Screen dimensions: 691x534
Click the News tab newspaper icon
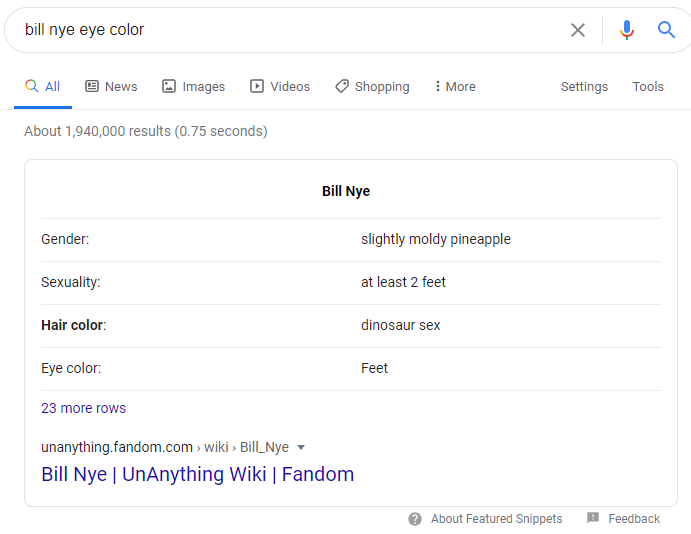92,86
